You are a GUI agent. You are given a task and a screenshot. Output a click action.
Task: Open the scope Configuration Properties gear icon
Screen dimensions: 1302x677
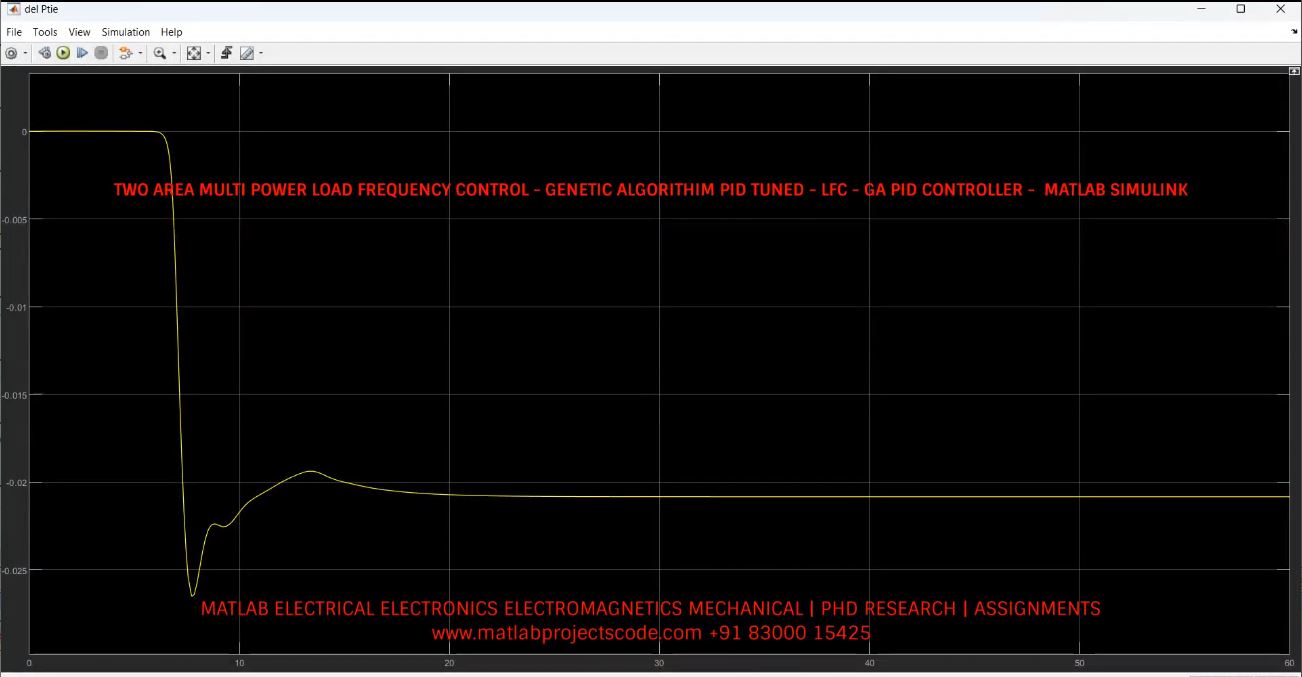pos(10,53)
